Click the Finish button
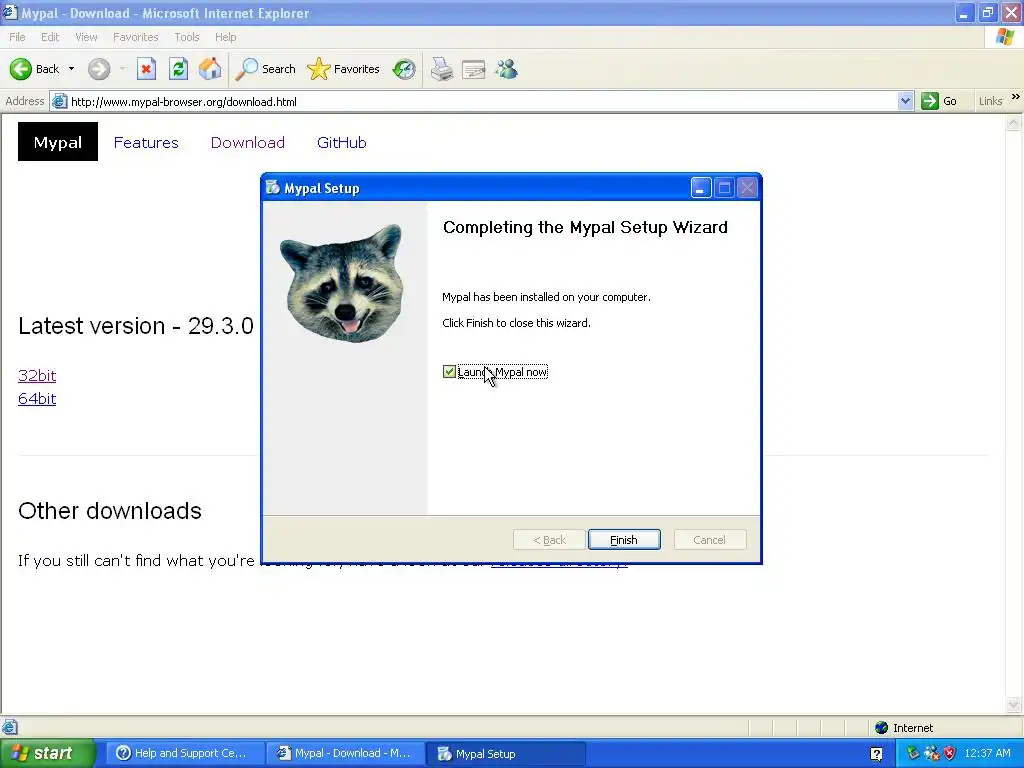 pyautogui.click(x=624, y=540)
